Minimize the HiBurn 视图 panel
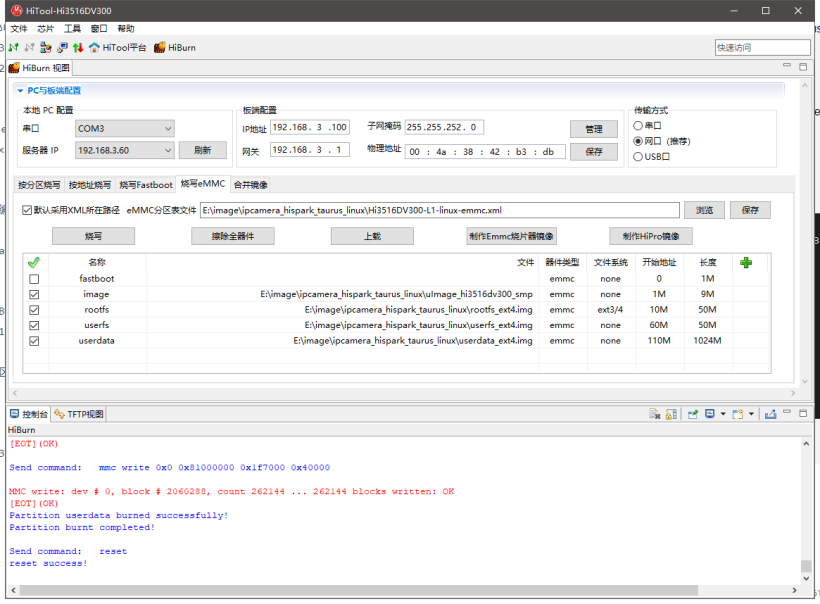 787,66
